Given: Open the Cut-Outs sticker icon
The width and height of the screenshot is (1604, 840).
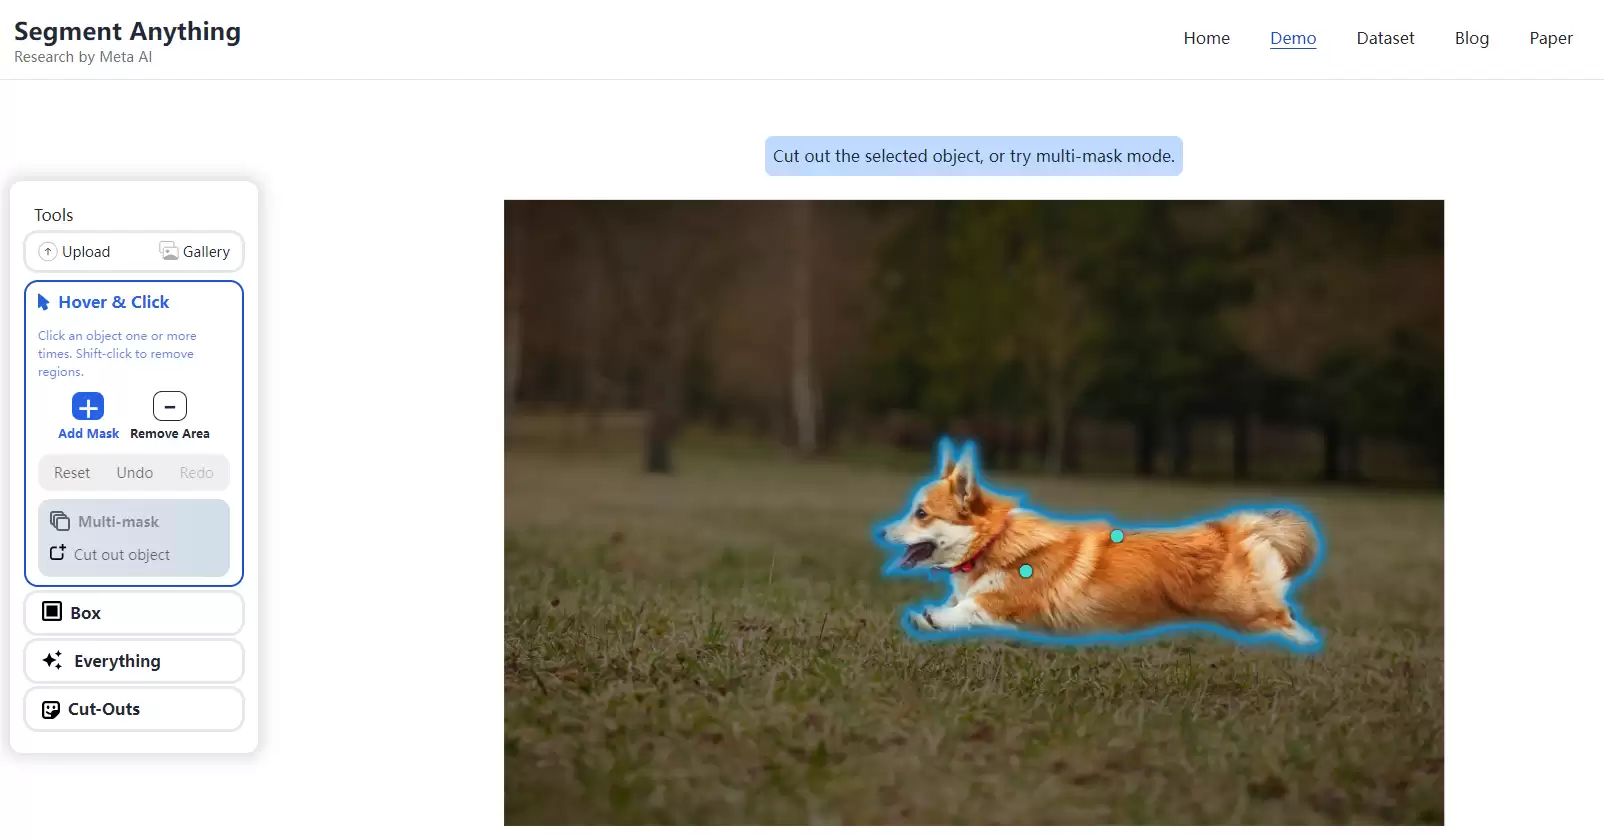Looking at the screenshot, I should pos(51,709).
